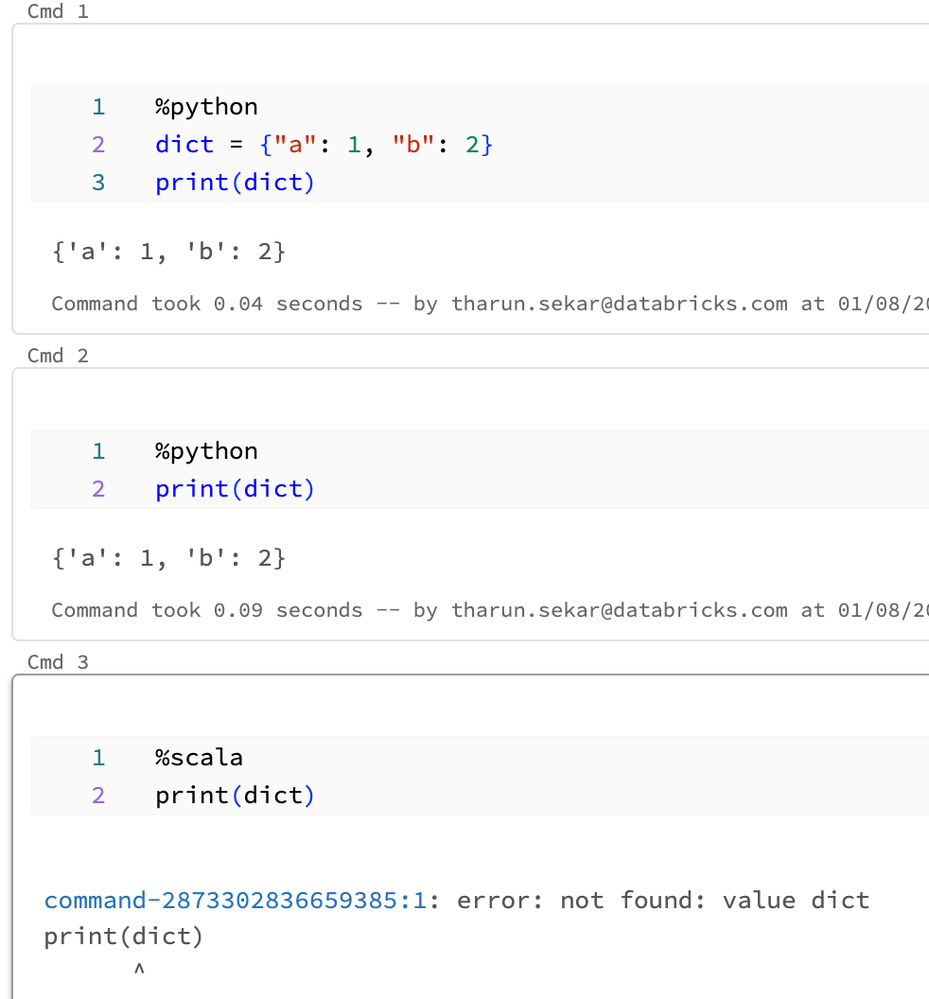
Task: Click line number 1 in Cmd 1
Action: 98,107
